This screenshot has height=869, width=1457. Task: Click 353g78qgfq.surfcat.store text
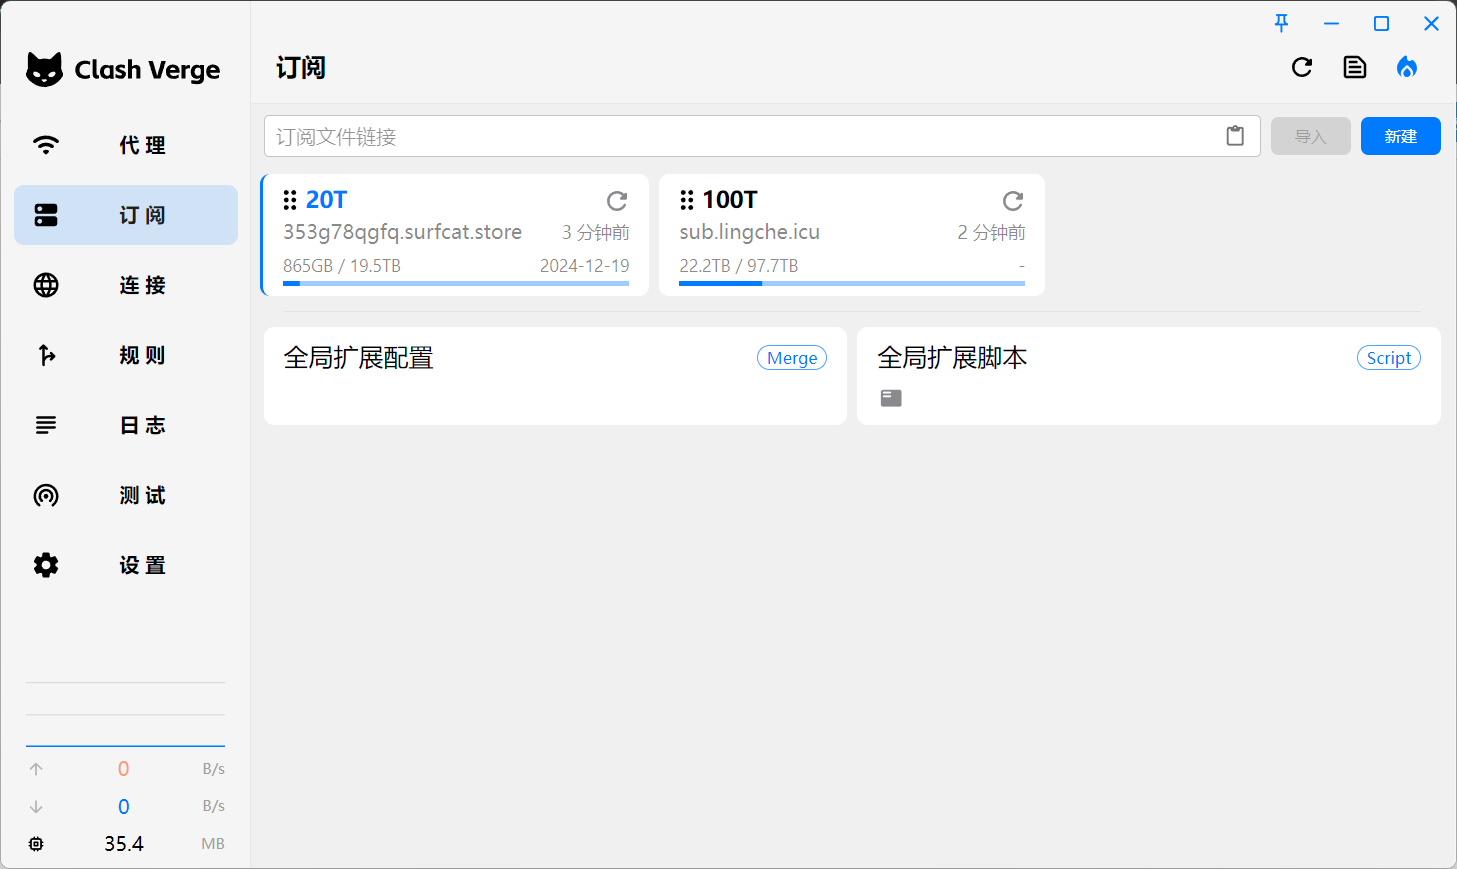(402, 232)
